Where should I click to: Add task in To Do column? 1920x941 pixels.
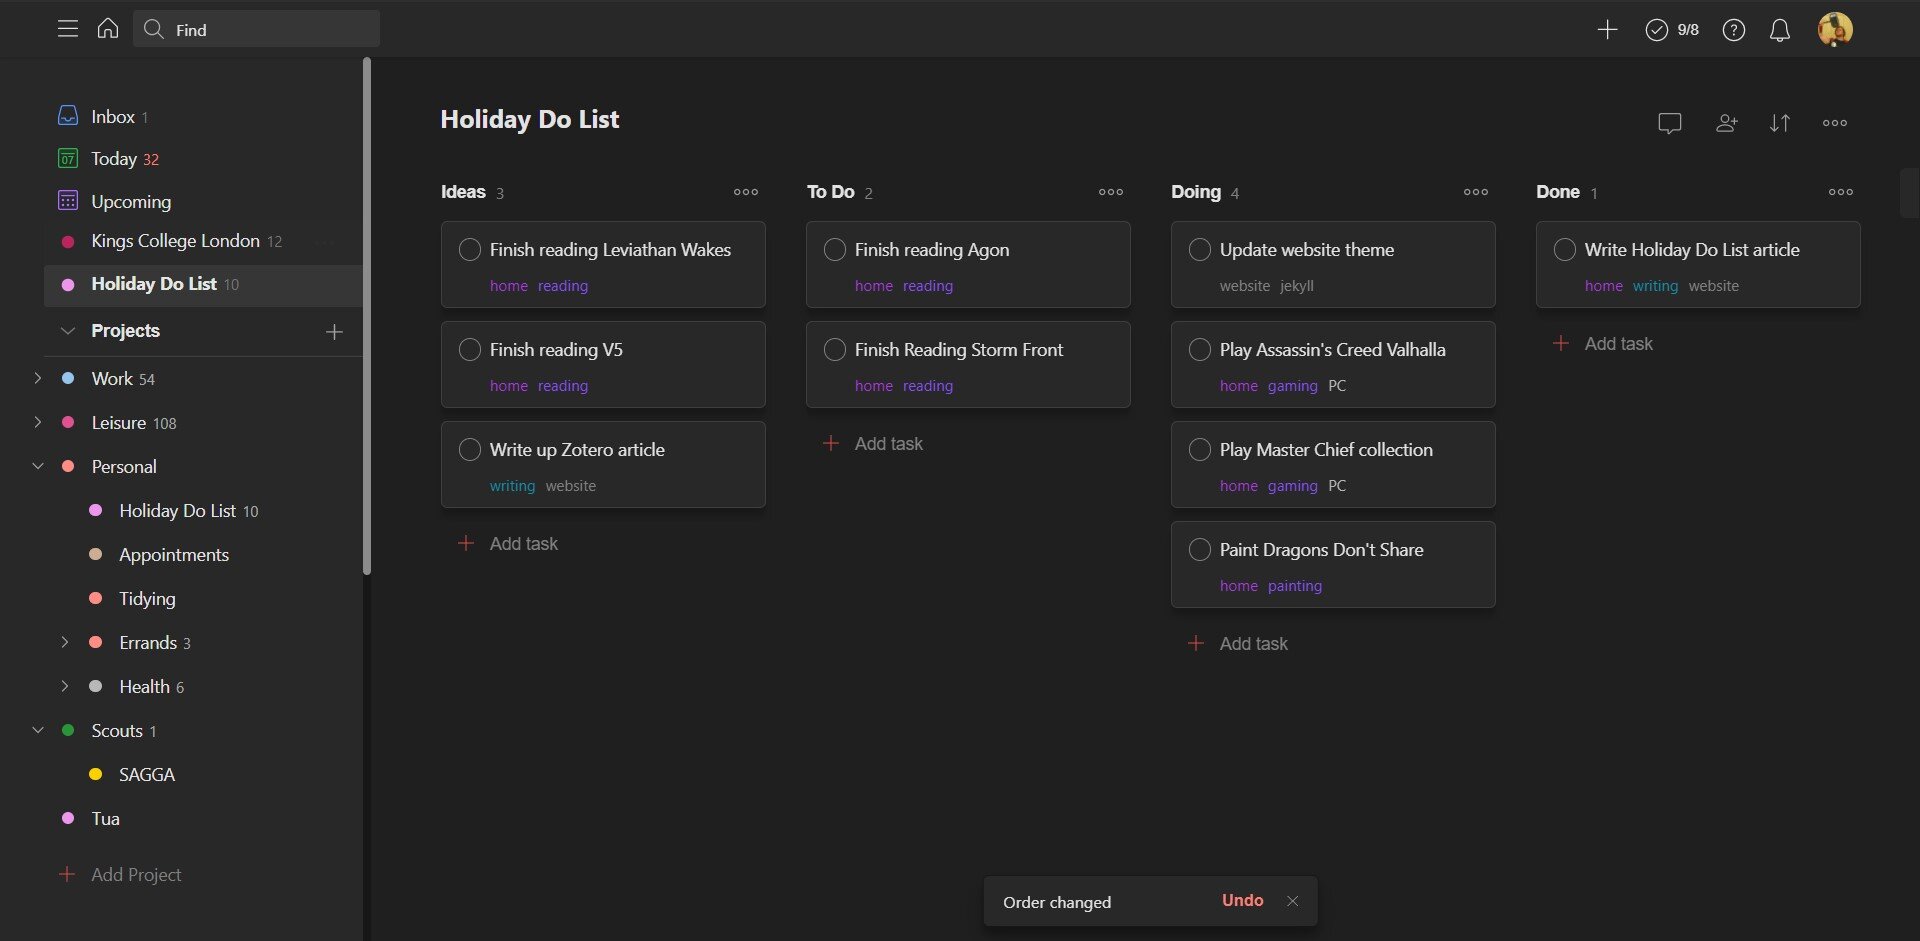point(873,443)
